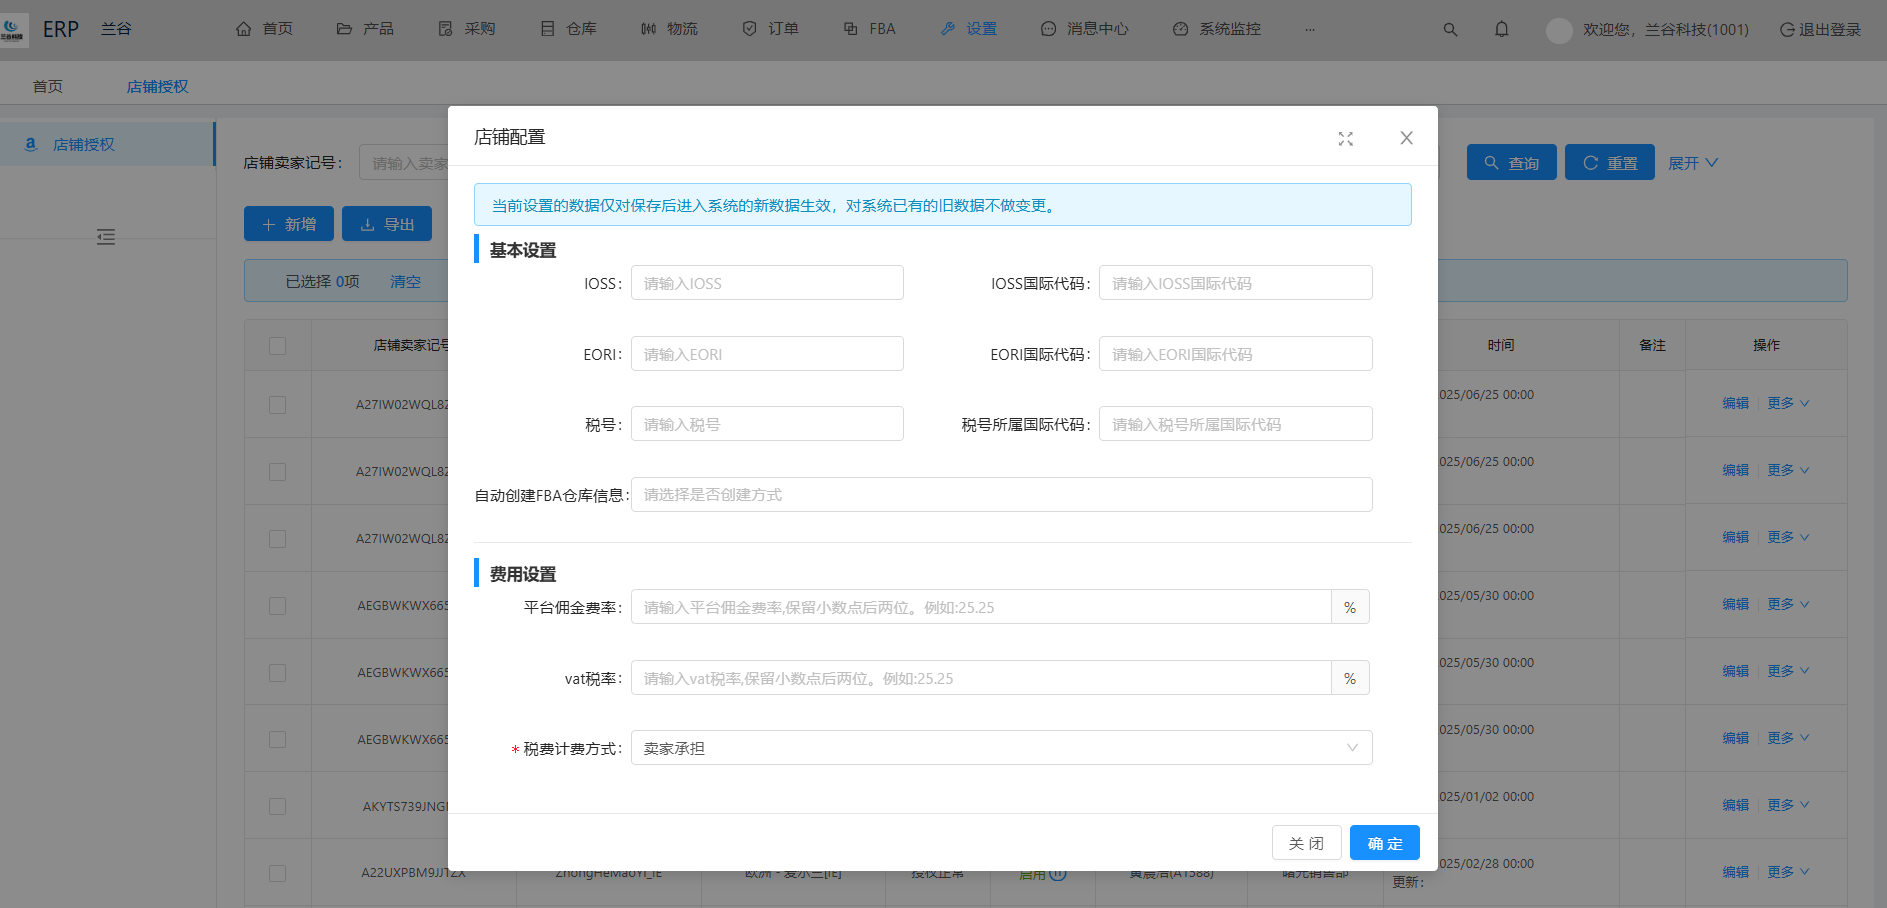Toggle fullscreen icon in 店铺配置 dialog

[1345, 139]
